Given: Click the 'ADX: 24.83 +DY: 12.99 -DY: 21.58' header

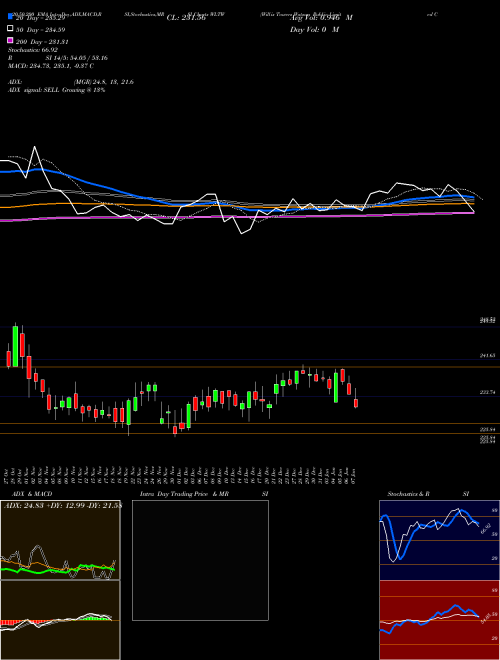Looking at the screenshot, I should (x=62, y=506).
